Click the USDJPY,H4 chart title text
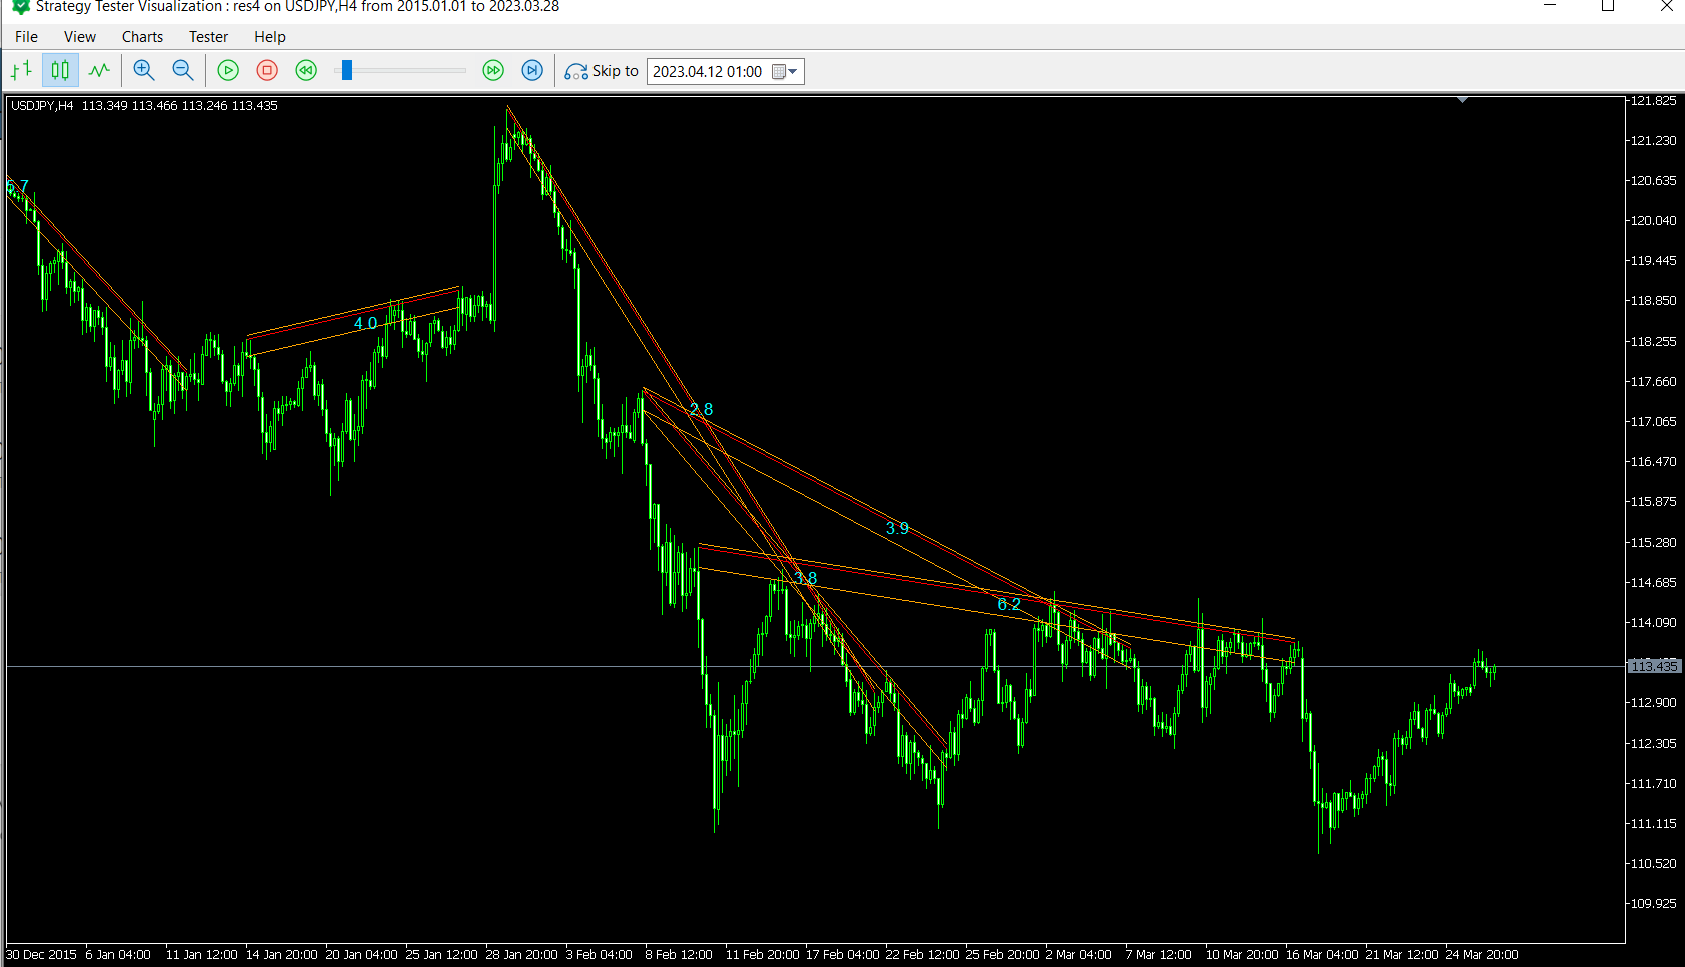The width and height of the screenshot is (1685, 967). (42, 105)
